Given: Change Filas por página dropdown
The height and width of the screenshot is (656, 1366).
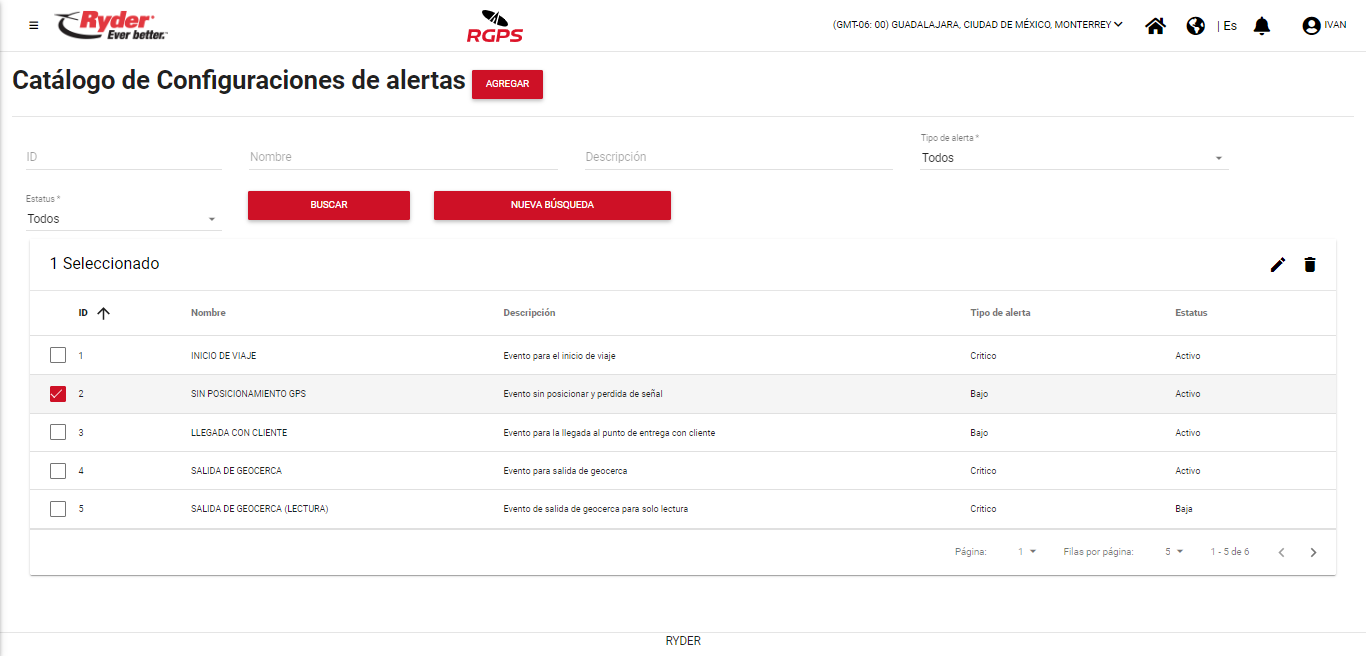Looking at the screenshot, I should pos(1173,552).
